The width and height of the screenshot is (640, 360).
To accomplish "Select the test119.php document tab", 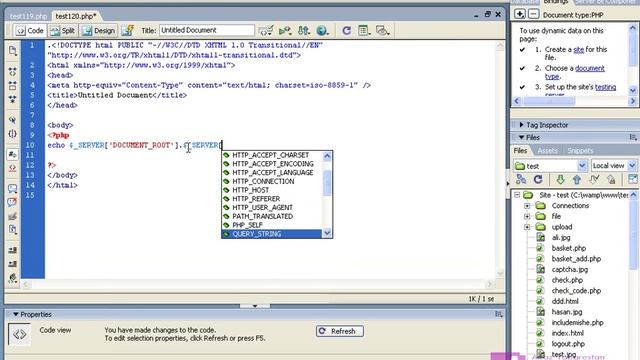I will (x=28, y=16).
